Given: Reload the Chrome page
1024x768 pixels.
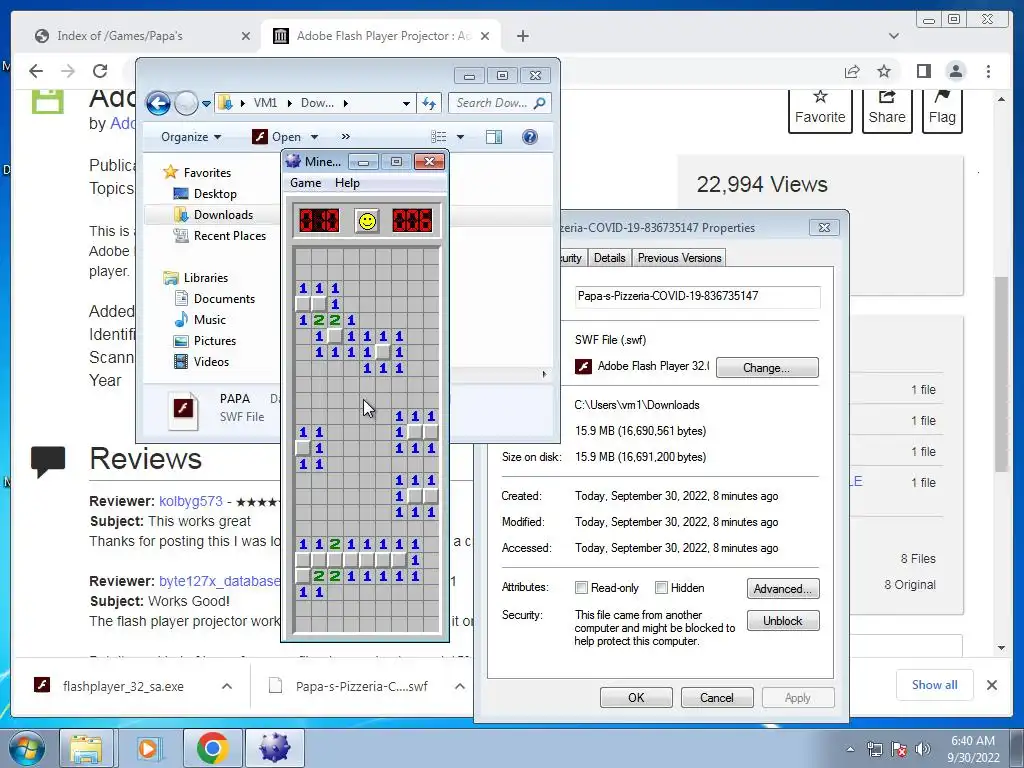Looking at the screenshot, I should 100,71.
